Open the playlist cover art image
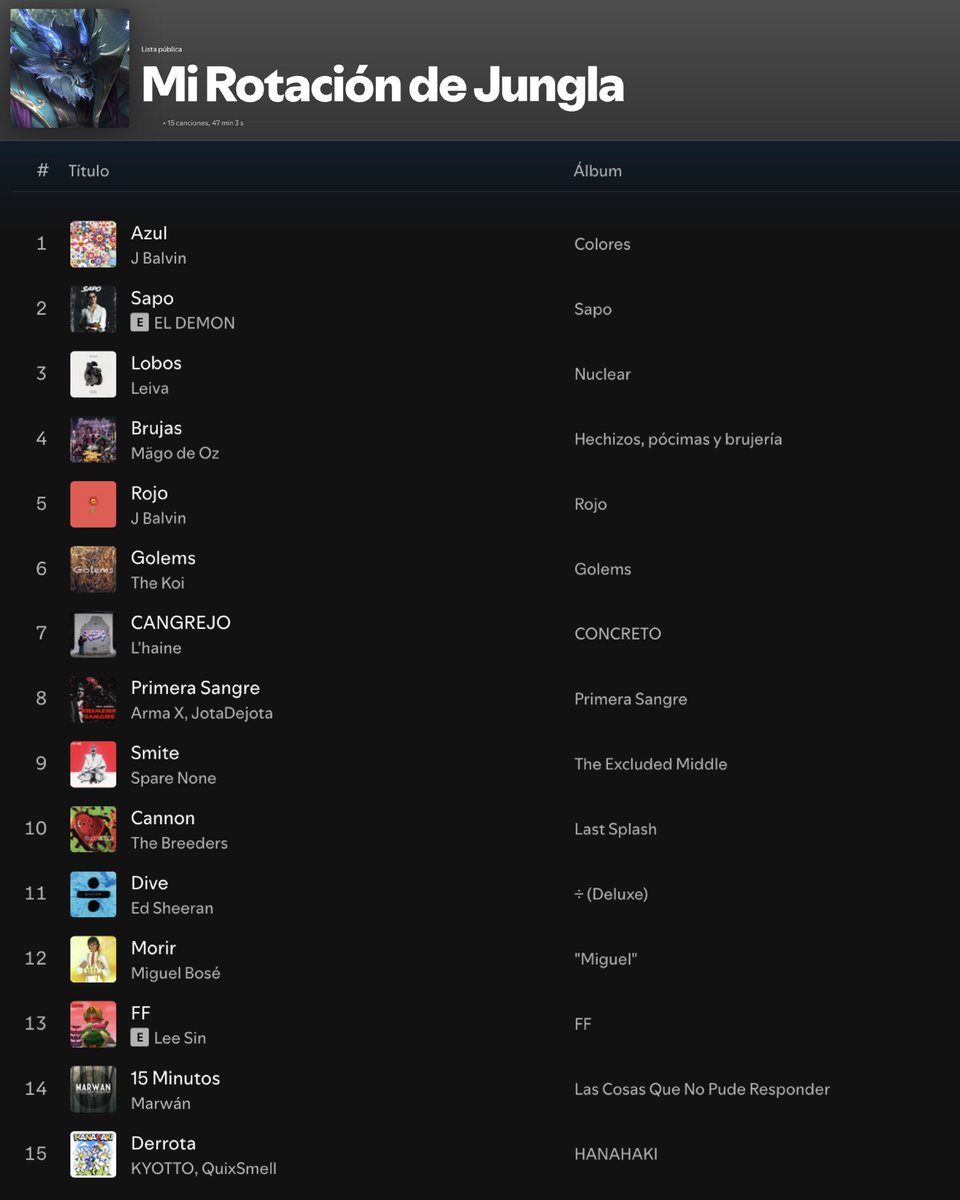 [69, 69]
